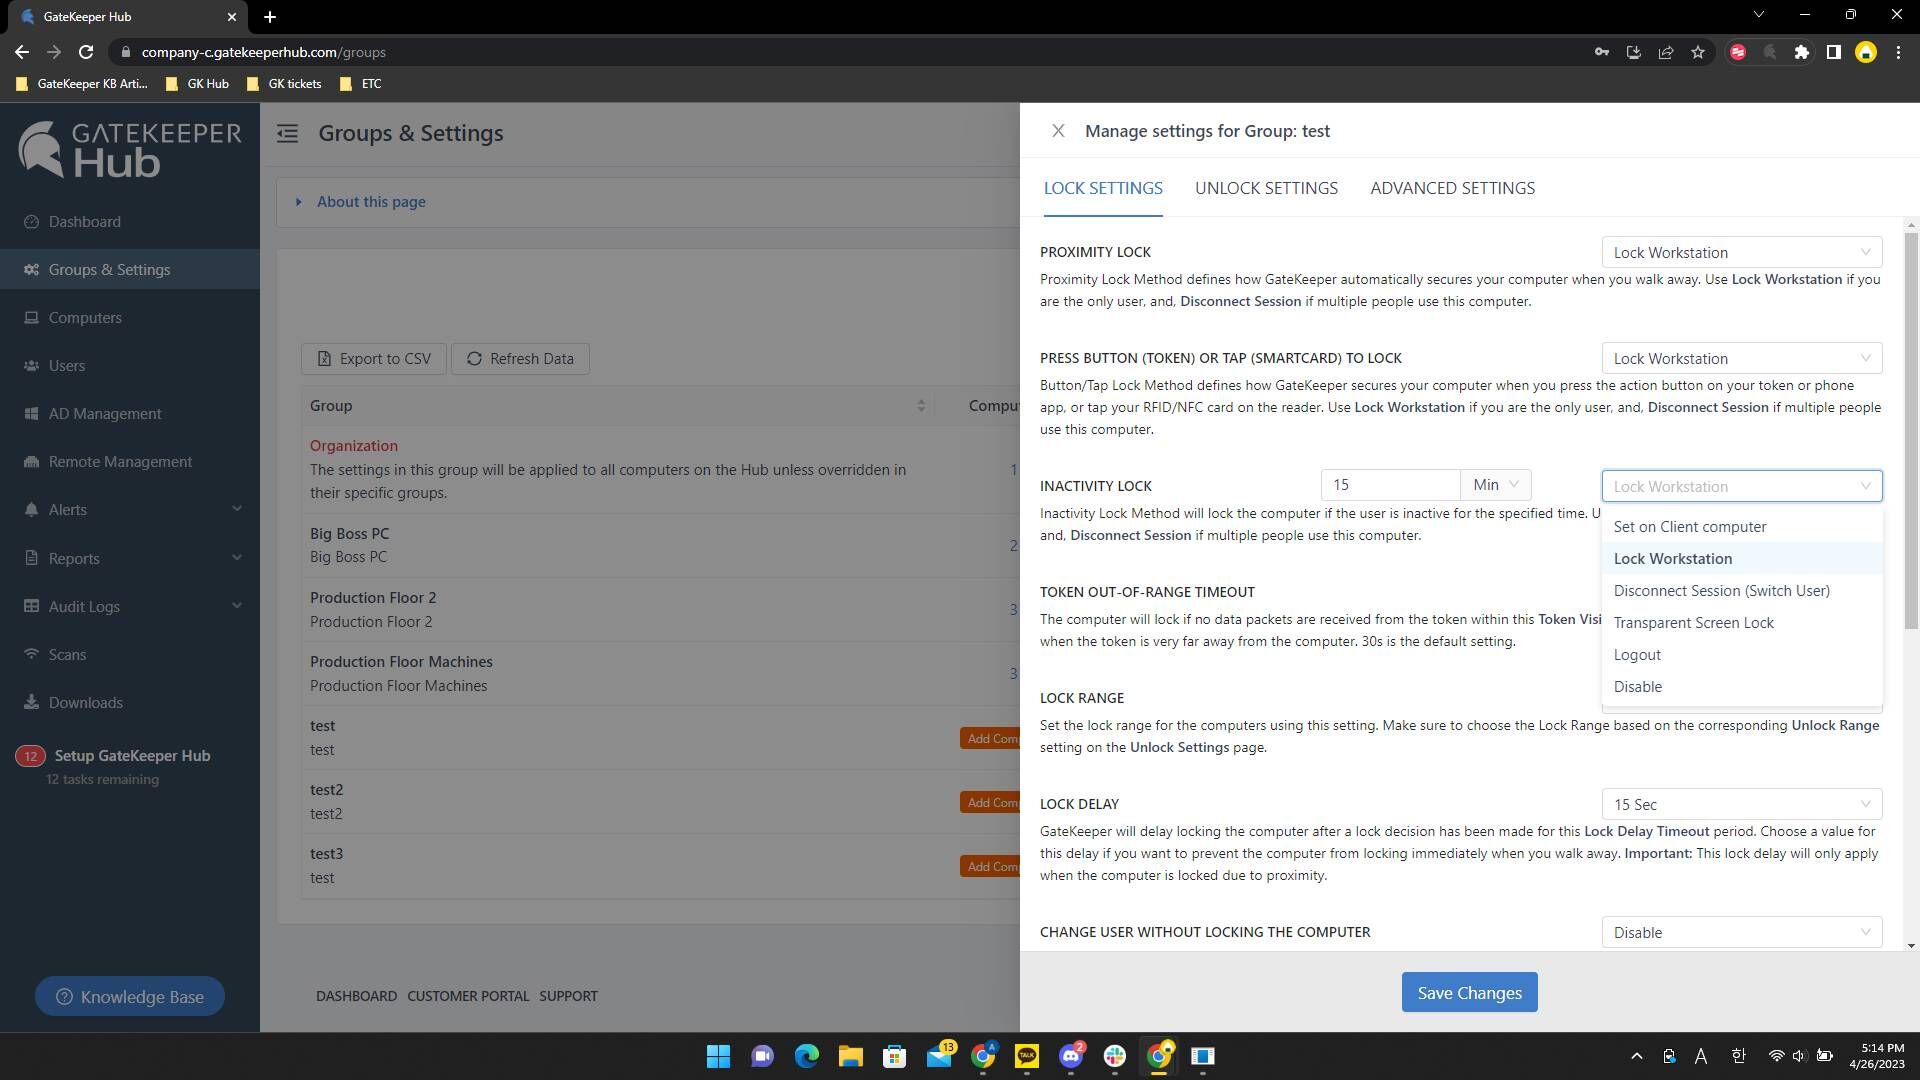Select the Production Floor 2 group row
This screenshot has width=1920, height=1080.
660,609
